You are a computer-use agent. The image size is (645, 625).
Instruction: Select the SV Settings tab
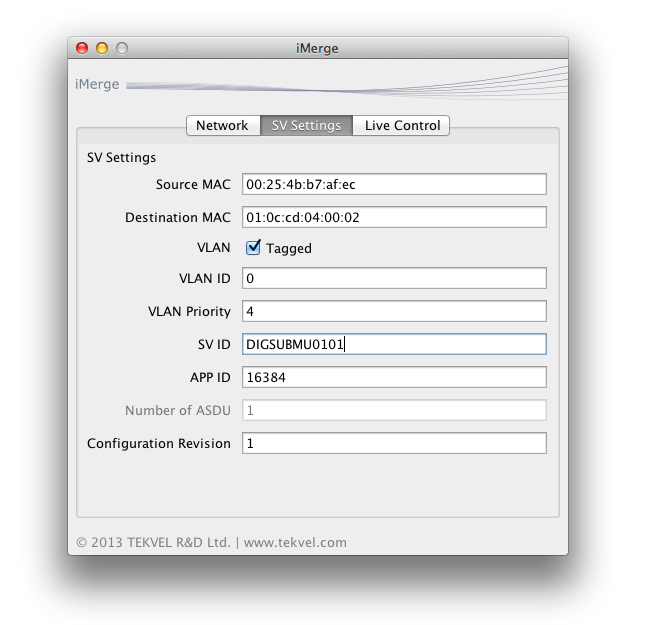point(306,125)
